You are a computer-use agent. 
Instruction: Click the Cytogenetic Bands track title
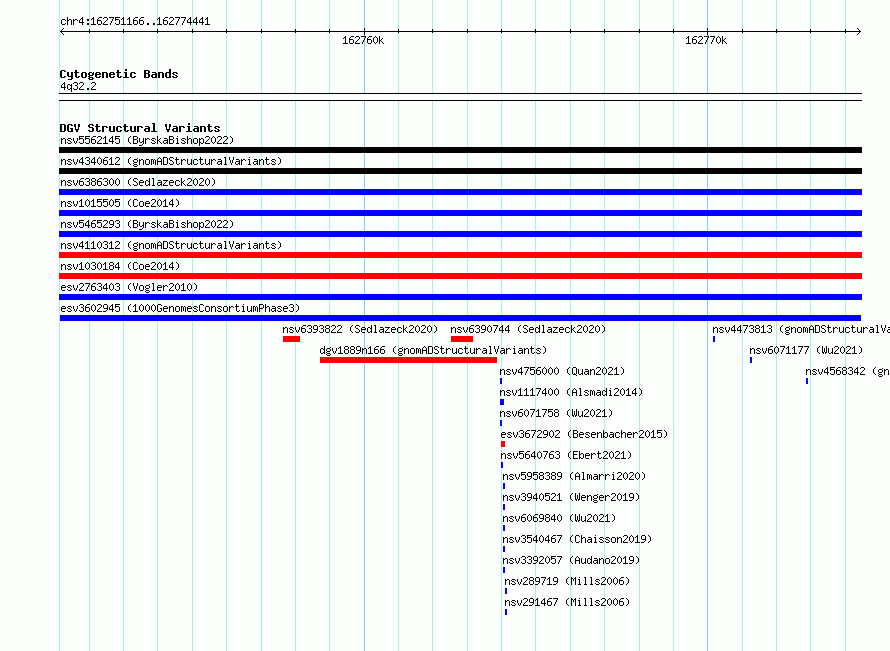[119, 74]
